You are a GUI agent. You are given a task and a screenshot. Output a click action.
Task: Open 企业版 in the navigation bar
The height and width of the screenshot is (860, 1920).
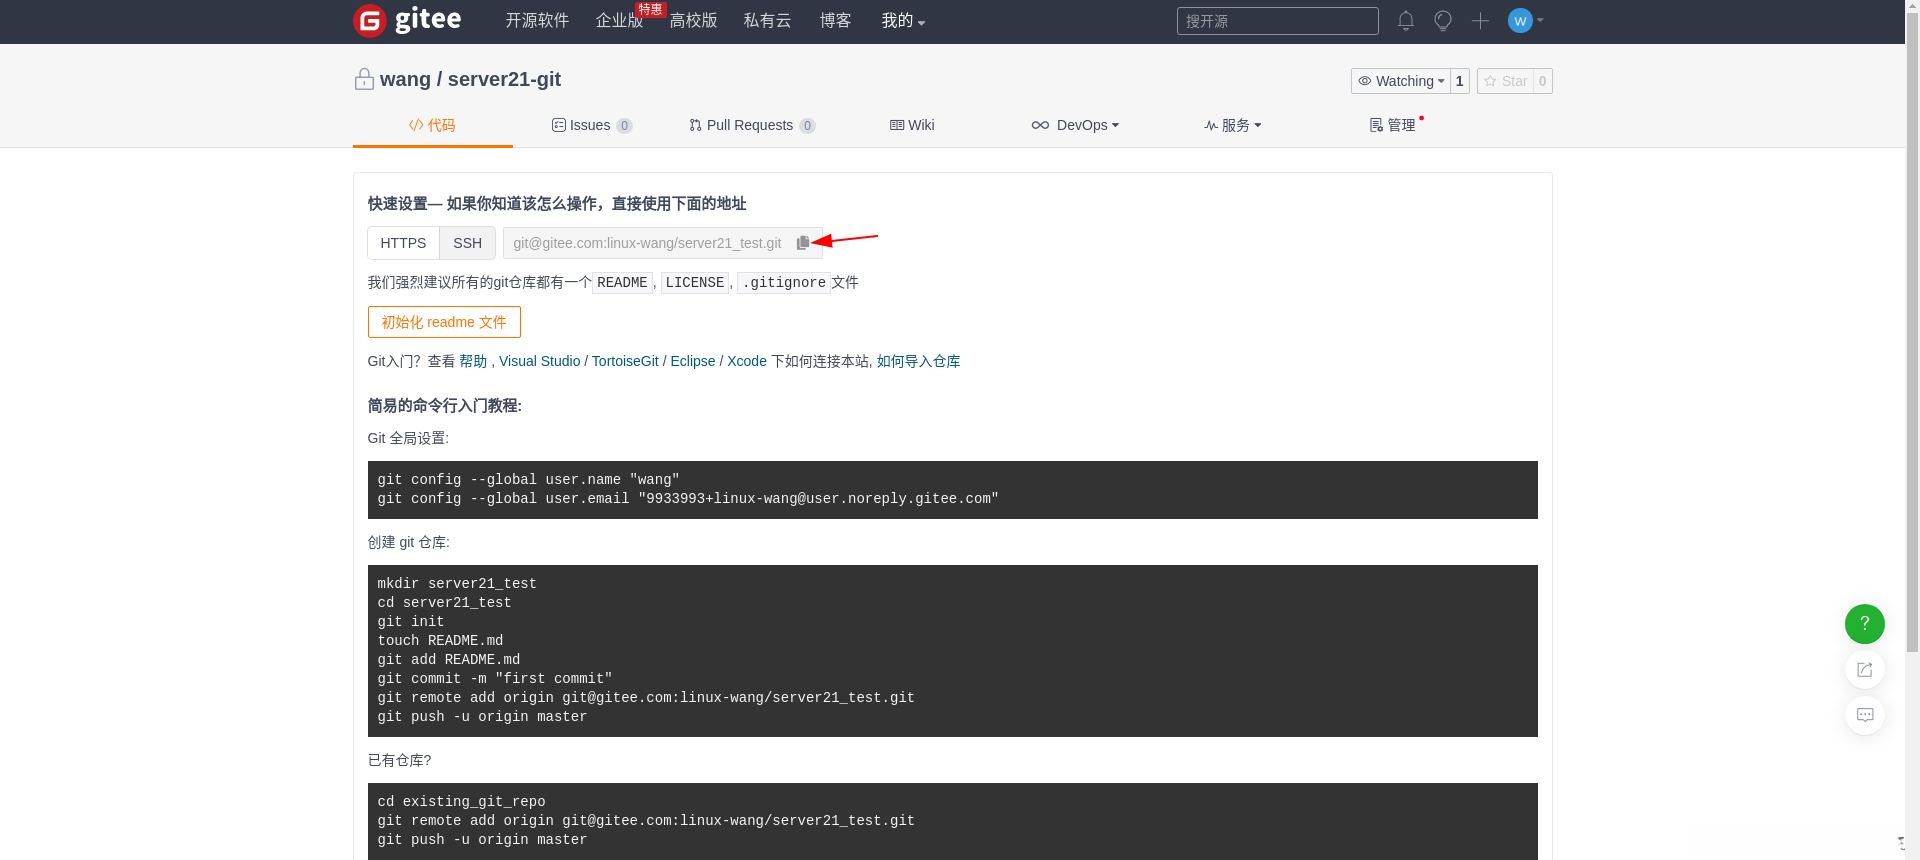tap(620, 21)
